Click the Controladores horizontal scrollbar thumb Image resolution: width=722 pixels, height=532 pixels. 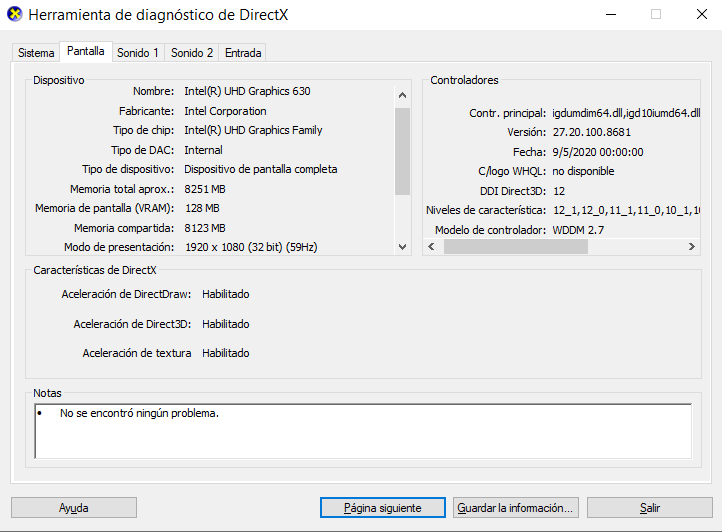[x=516, y=246]
